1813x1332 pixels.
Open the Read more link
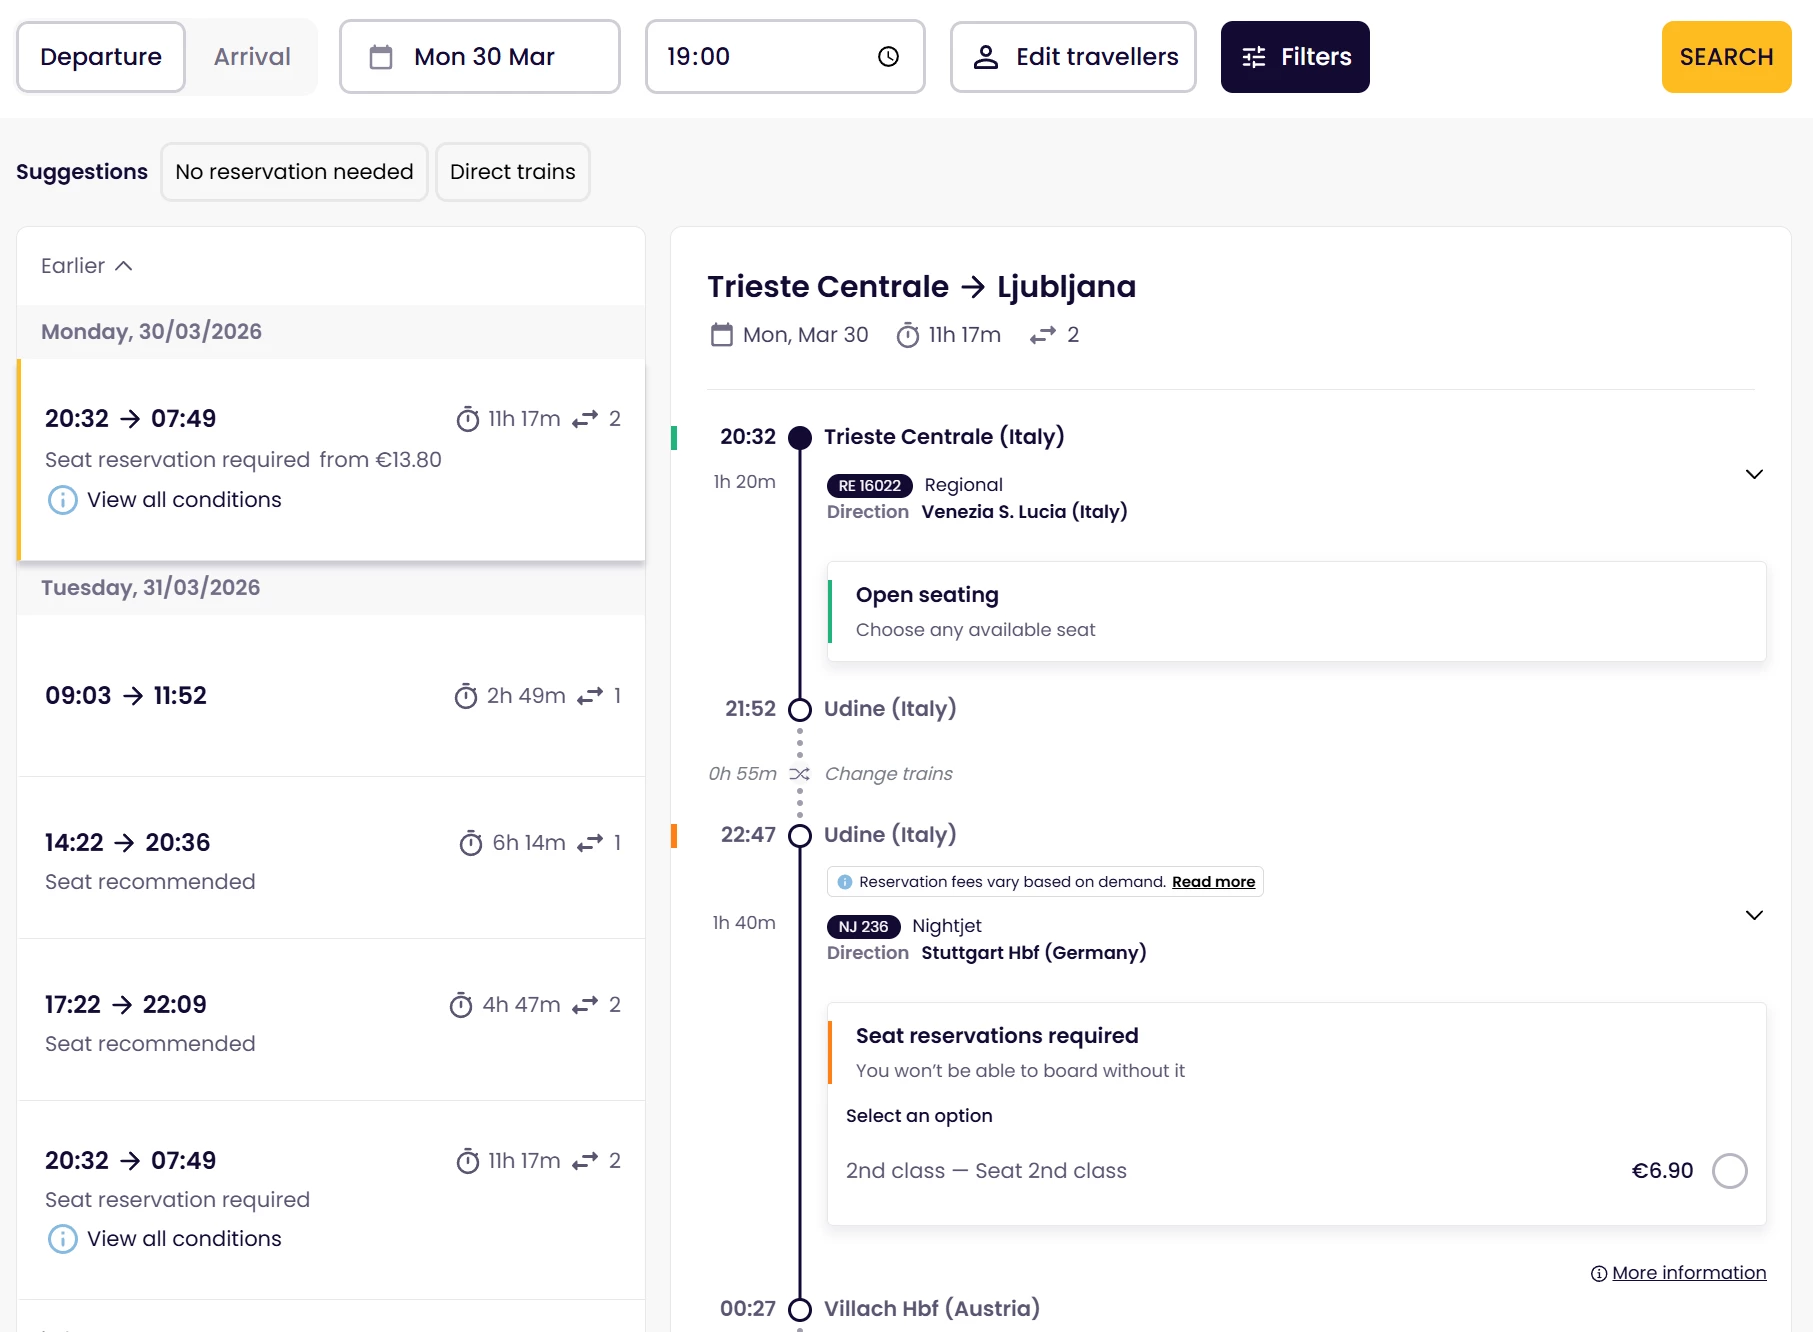[1213, 882]
